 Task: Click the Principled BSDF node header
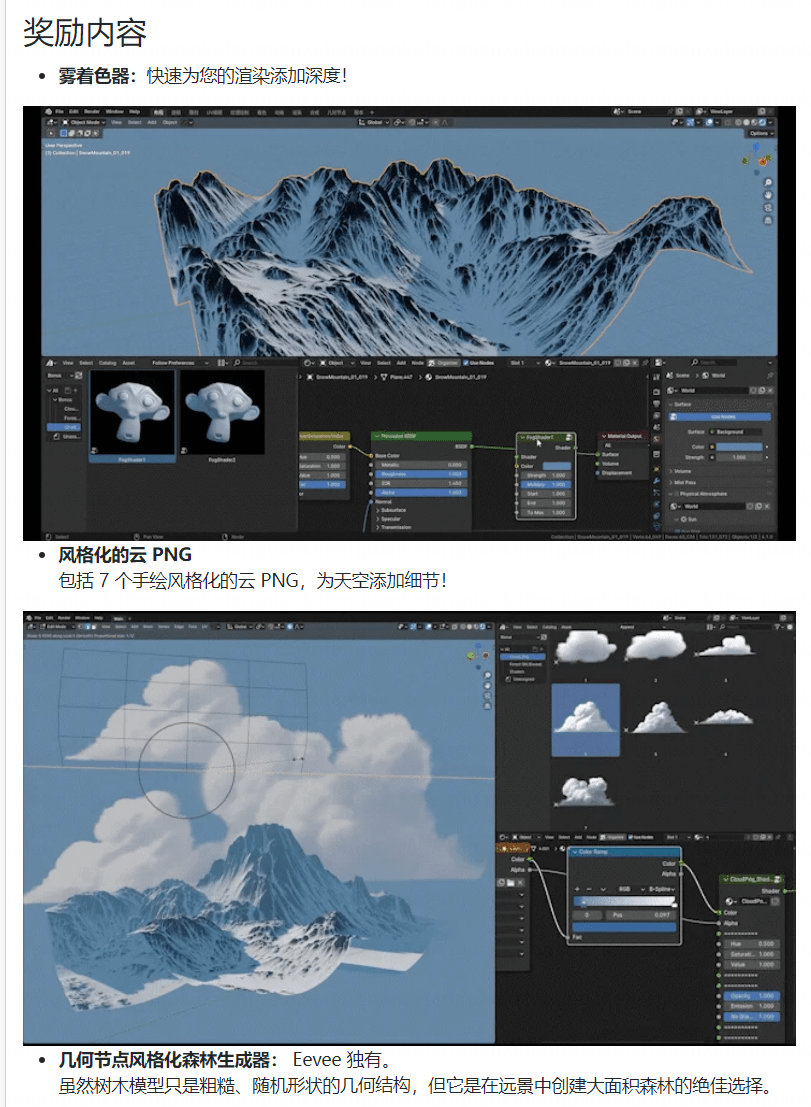point(421,436)
